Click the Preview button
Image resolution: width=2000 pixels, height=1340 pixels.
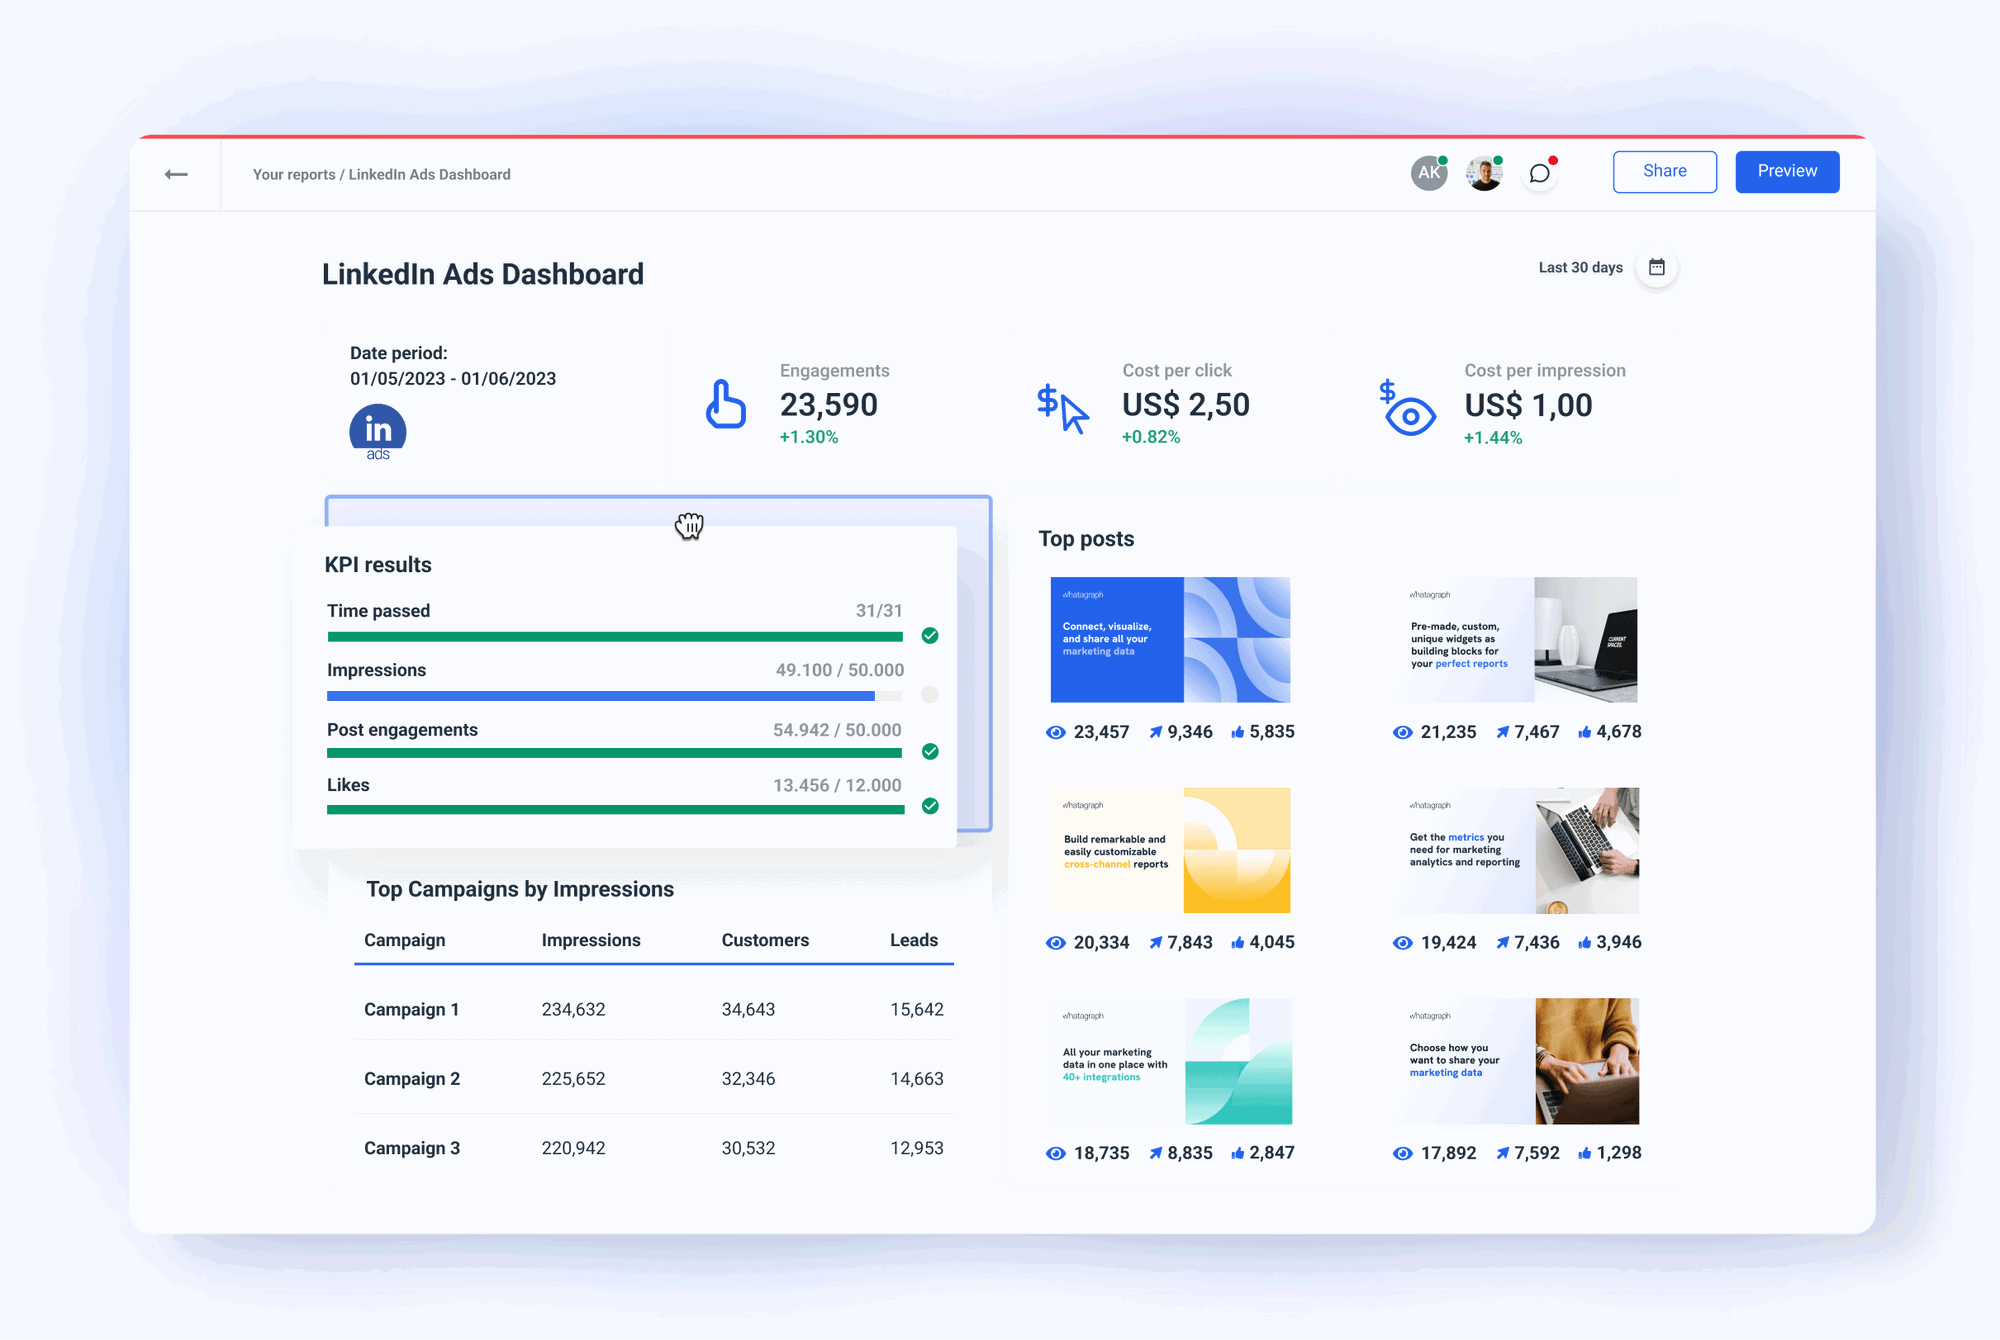pyautogui.click(x=1787, y=171)
